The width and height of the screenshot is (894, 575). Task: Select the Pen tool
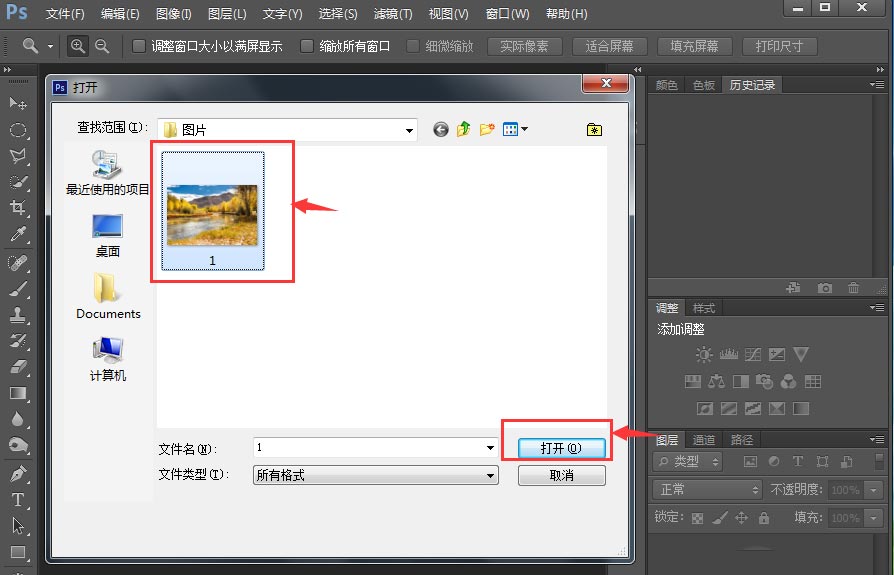pyautogui.click(x=18, y=474)
